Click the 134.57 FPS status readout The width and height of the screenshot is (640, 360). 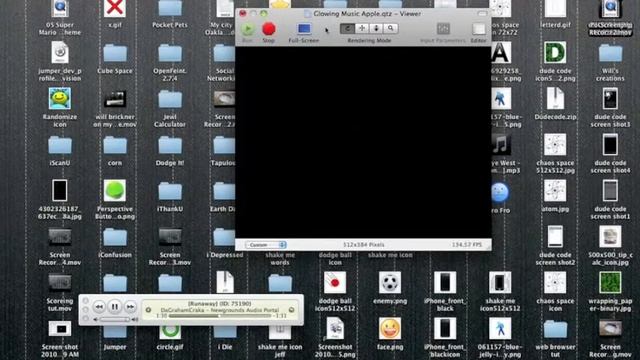click(467, 245)
